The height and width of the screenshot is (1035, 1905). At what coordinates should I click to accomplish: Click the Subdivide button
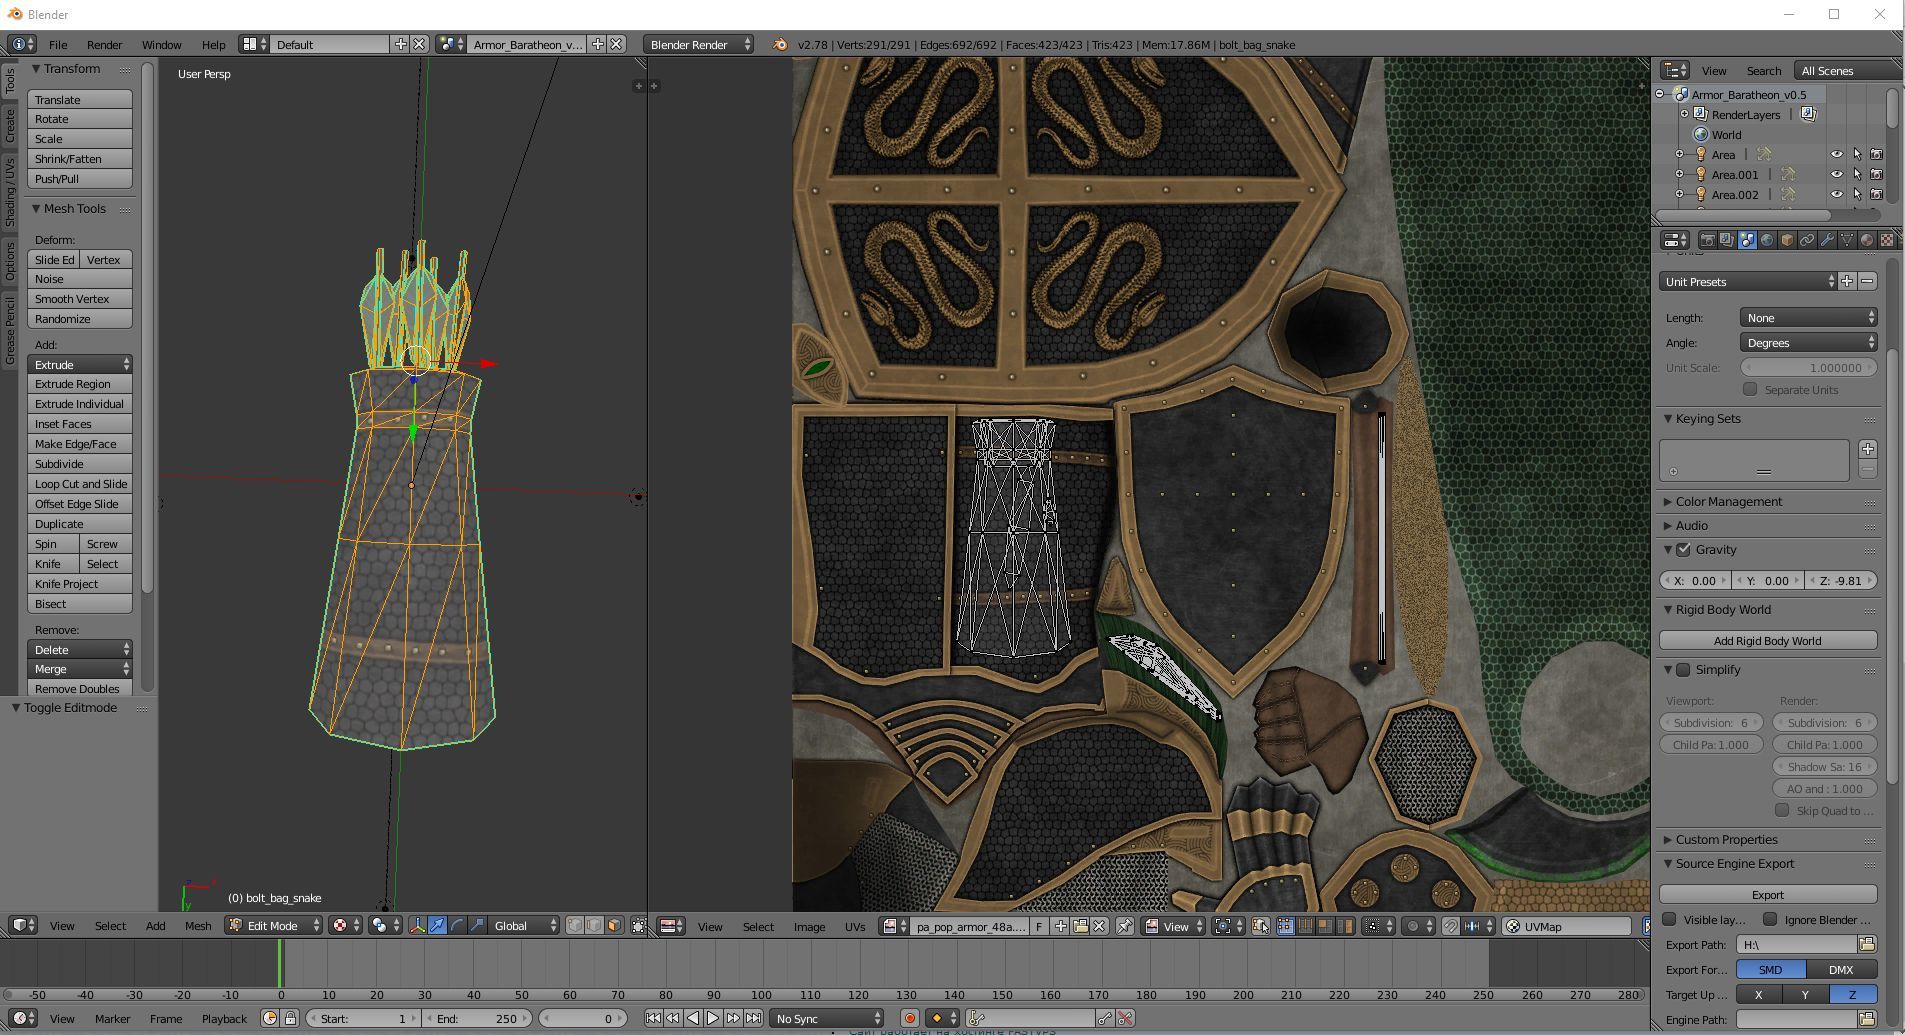(x=80, y=464)
